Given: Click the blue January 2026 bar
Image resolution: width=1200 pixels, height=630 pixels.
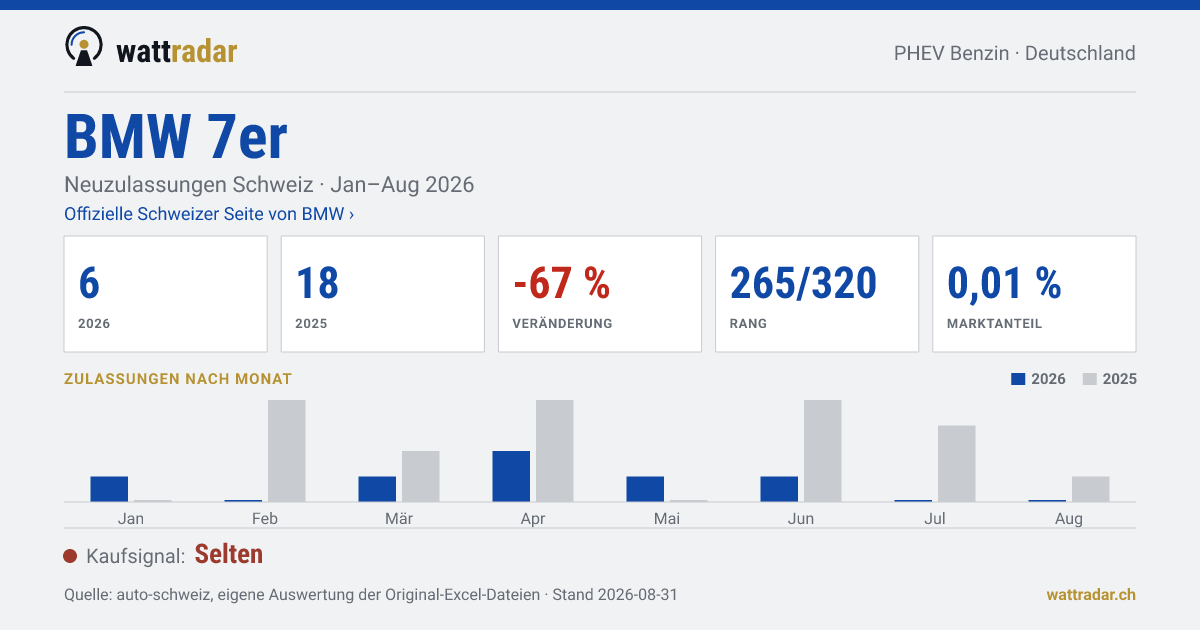Looking at the screenshot, I should point(109,489).
